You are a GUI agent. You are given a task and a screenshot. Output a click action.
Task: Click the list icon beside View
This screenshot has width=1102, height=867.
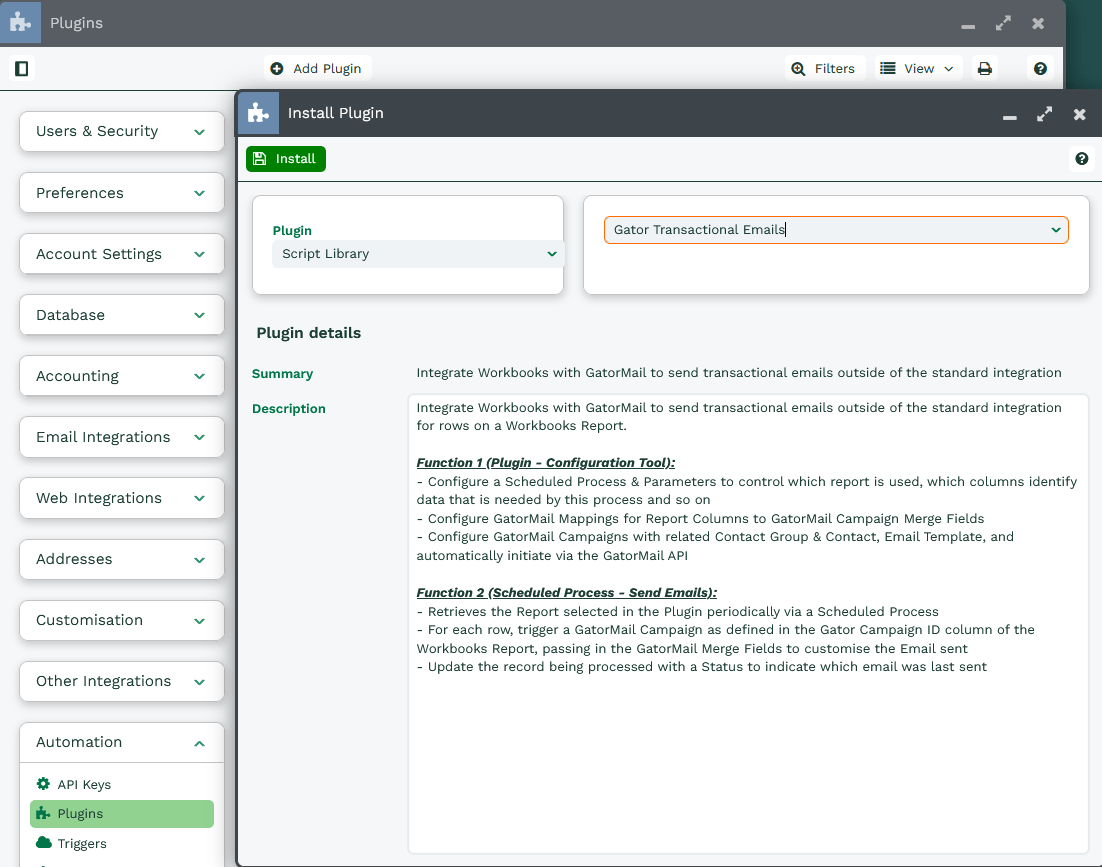(888, 68)
